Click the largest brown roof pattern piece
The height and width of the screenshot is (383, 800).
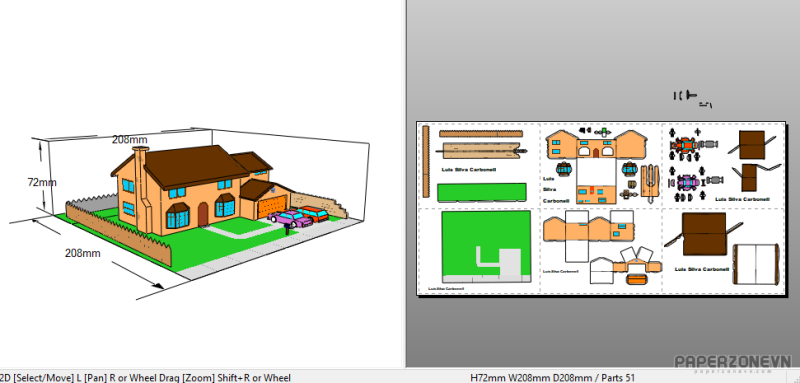[x=704, y=234]
